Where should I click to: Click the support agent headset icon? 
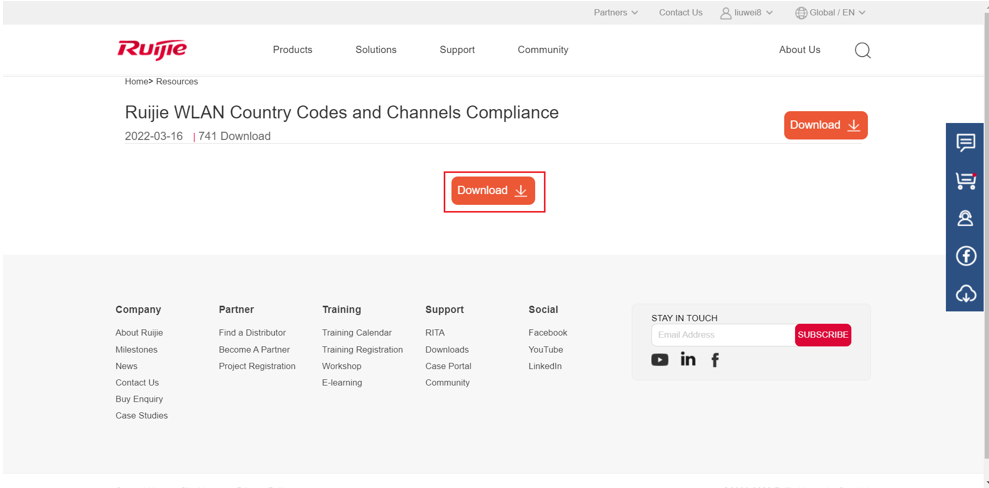[x=966, y=218]
